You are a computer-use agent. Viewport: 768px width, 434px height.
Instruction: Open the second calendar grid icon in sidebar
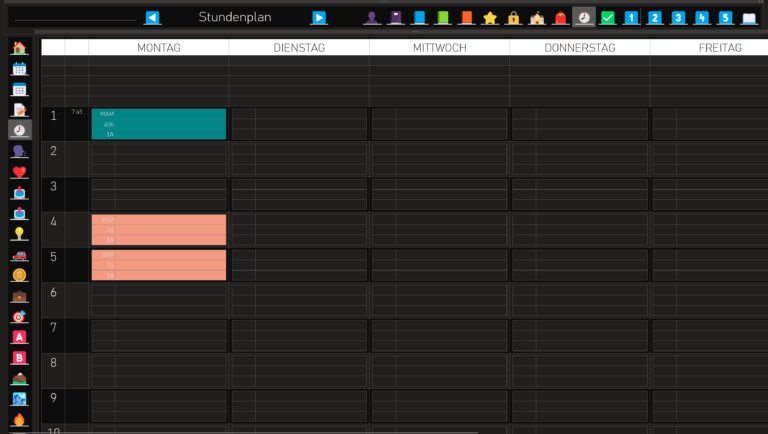19,89
